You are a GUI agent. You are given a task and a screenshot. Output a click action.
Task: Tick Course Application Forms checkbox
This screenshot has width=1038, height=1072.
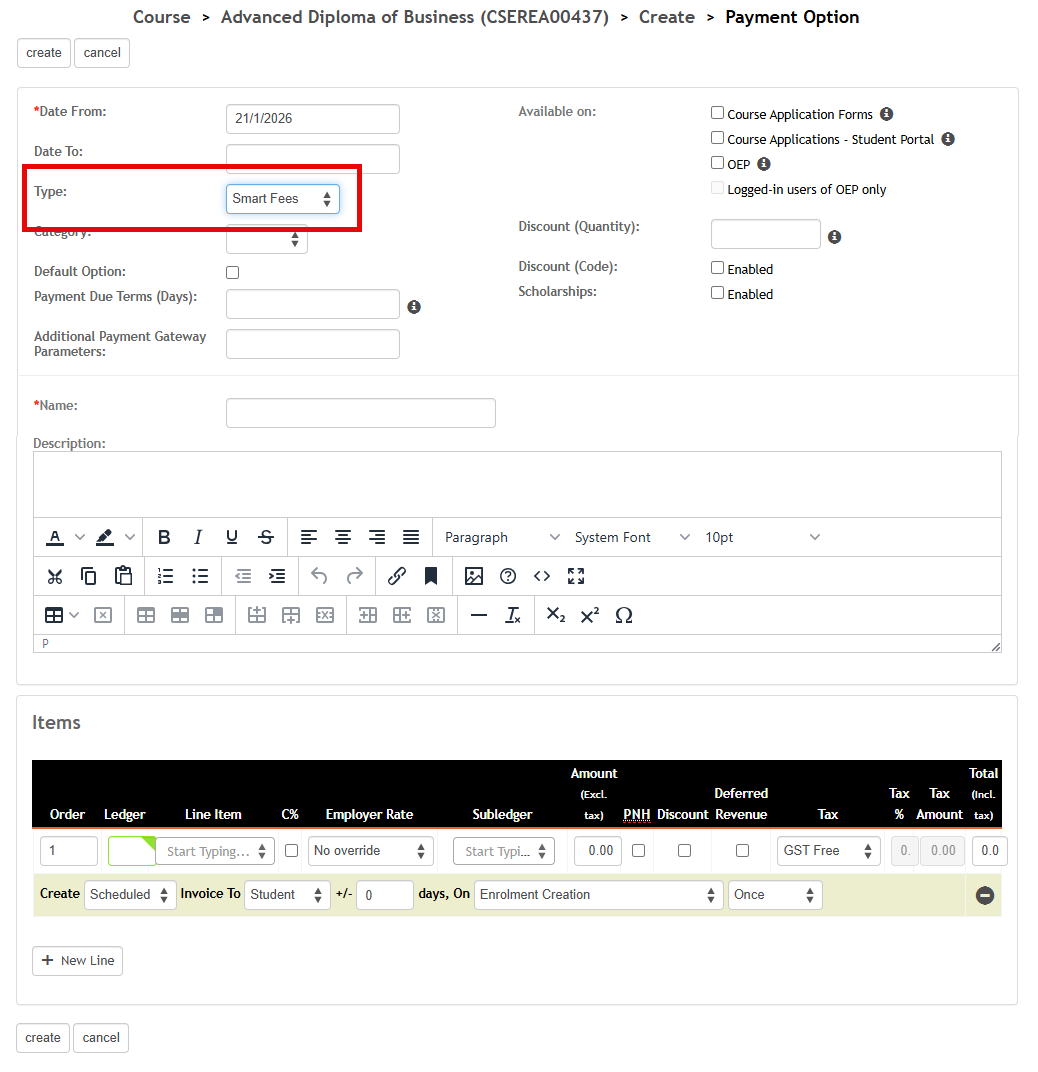[717, 113]
